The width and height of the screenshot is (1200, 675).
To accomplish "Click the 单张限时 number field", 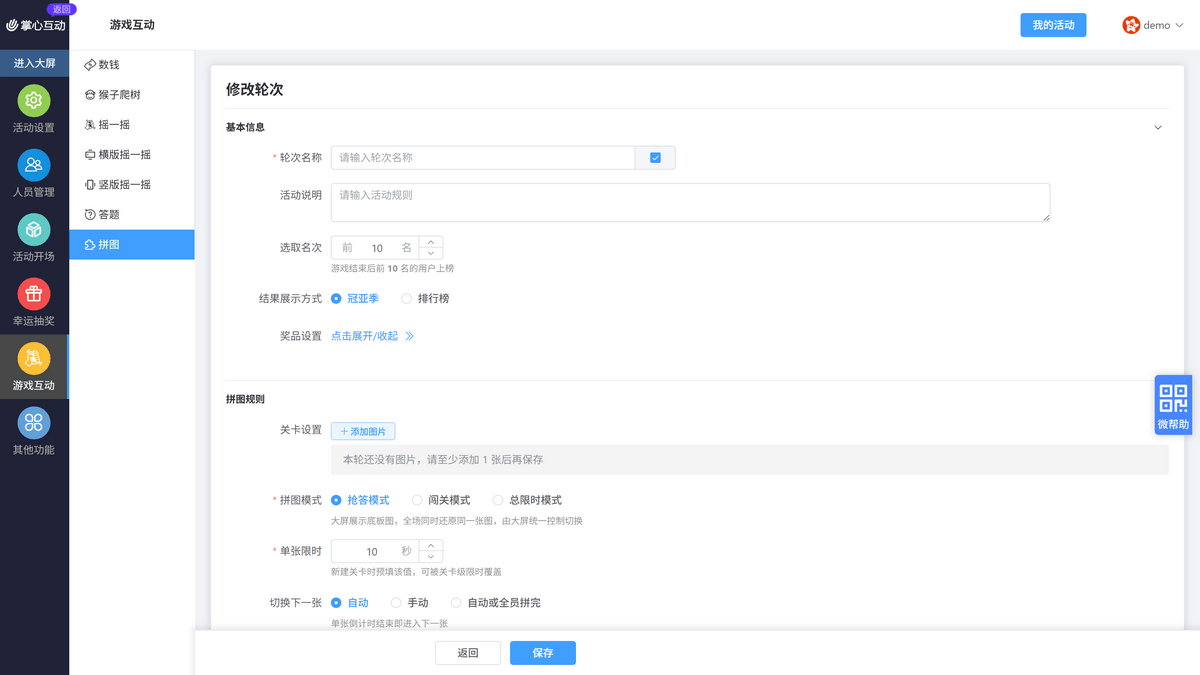I will pyautogui.click(x=377, y=551).
